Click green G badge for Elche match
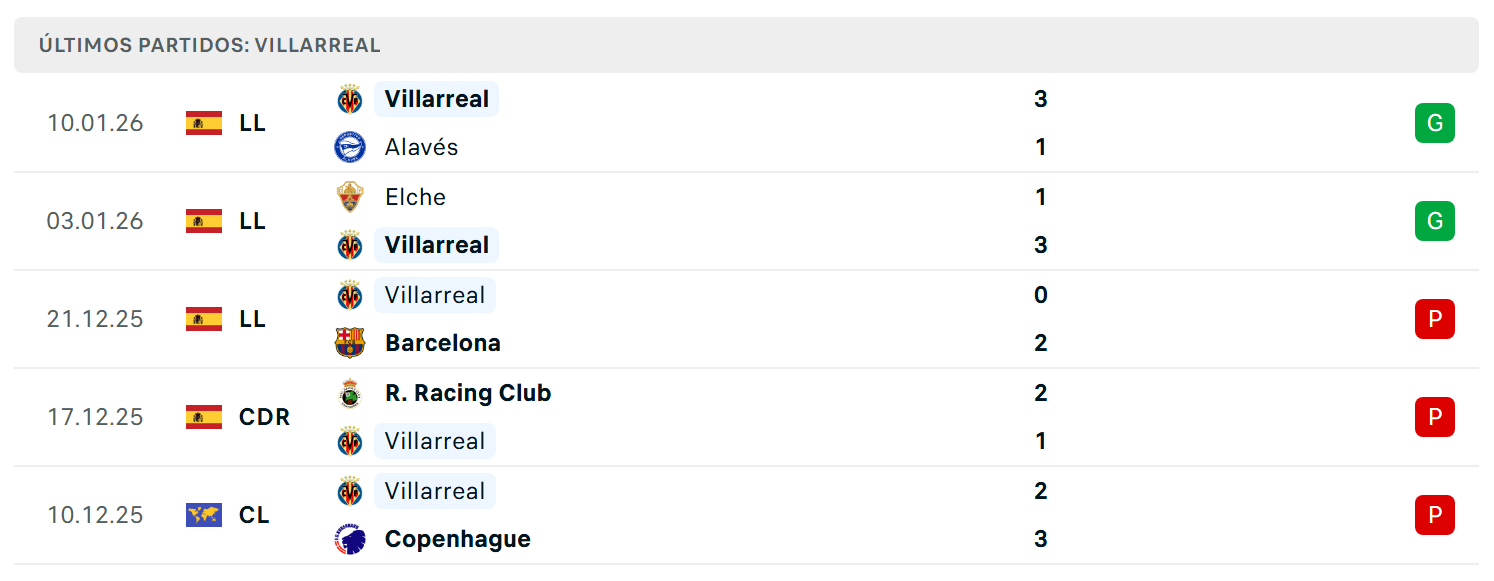This screenshot has width=1494, height=581. click(x=1434, y=221)
